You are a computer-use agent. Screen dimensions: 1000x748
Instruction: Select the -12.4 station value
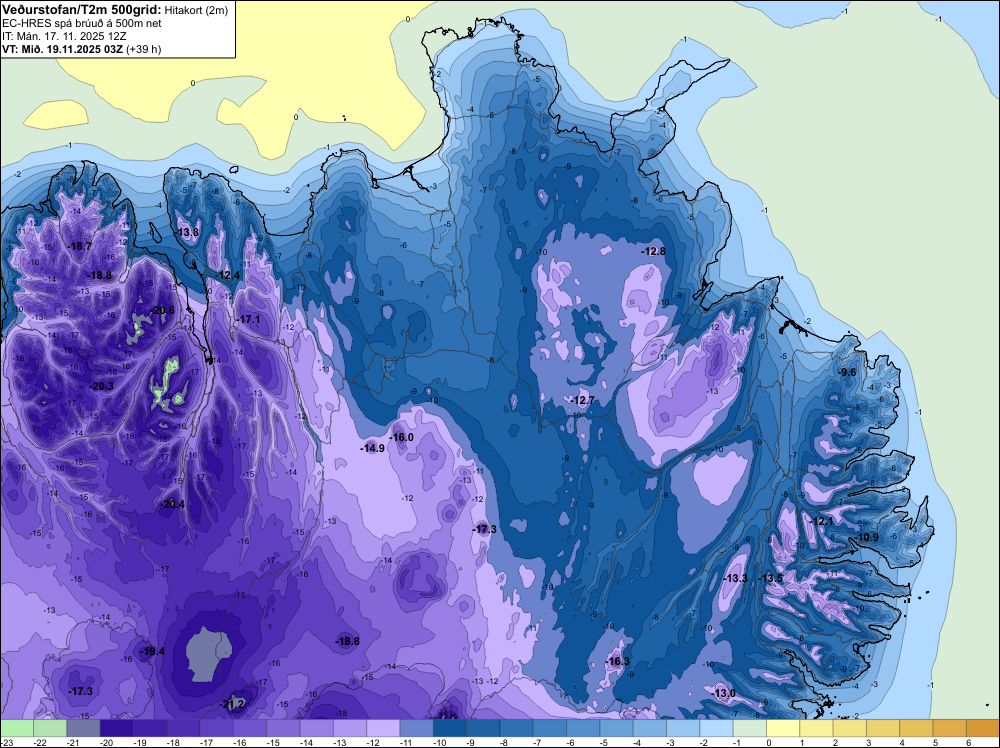tap(228, 275)
